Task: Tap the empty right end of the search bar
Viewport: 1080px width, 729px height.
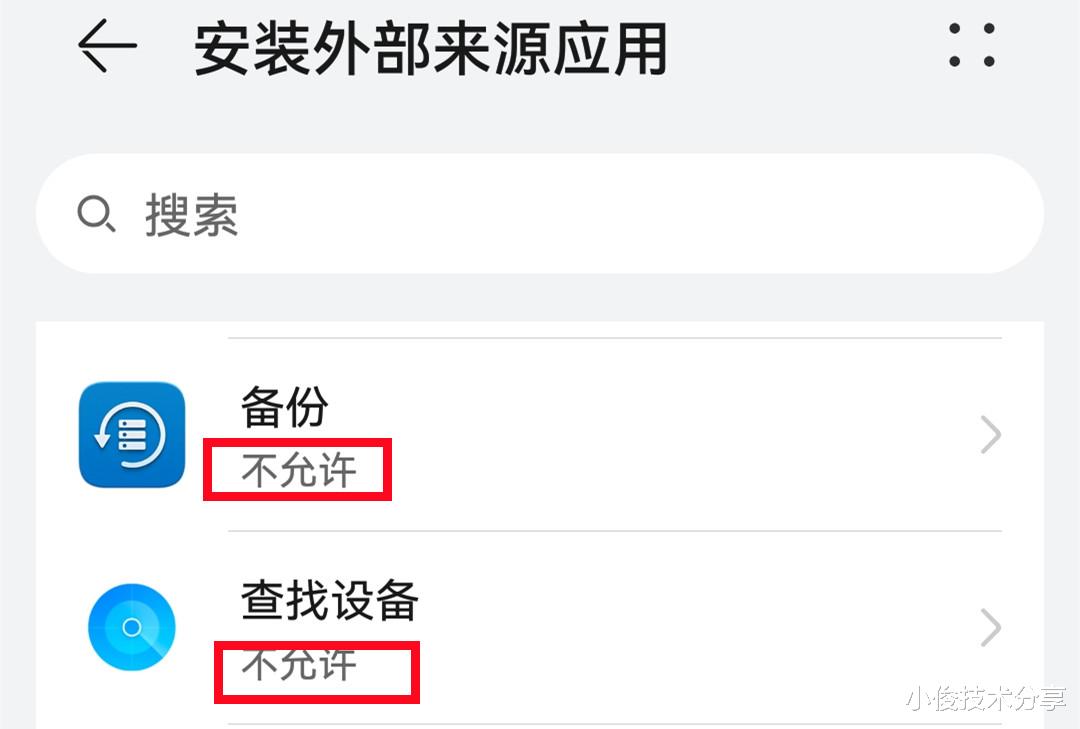Action: tap(900, 214)
